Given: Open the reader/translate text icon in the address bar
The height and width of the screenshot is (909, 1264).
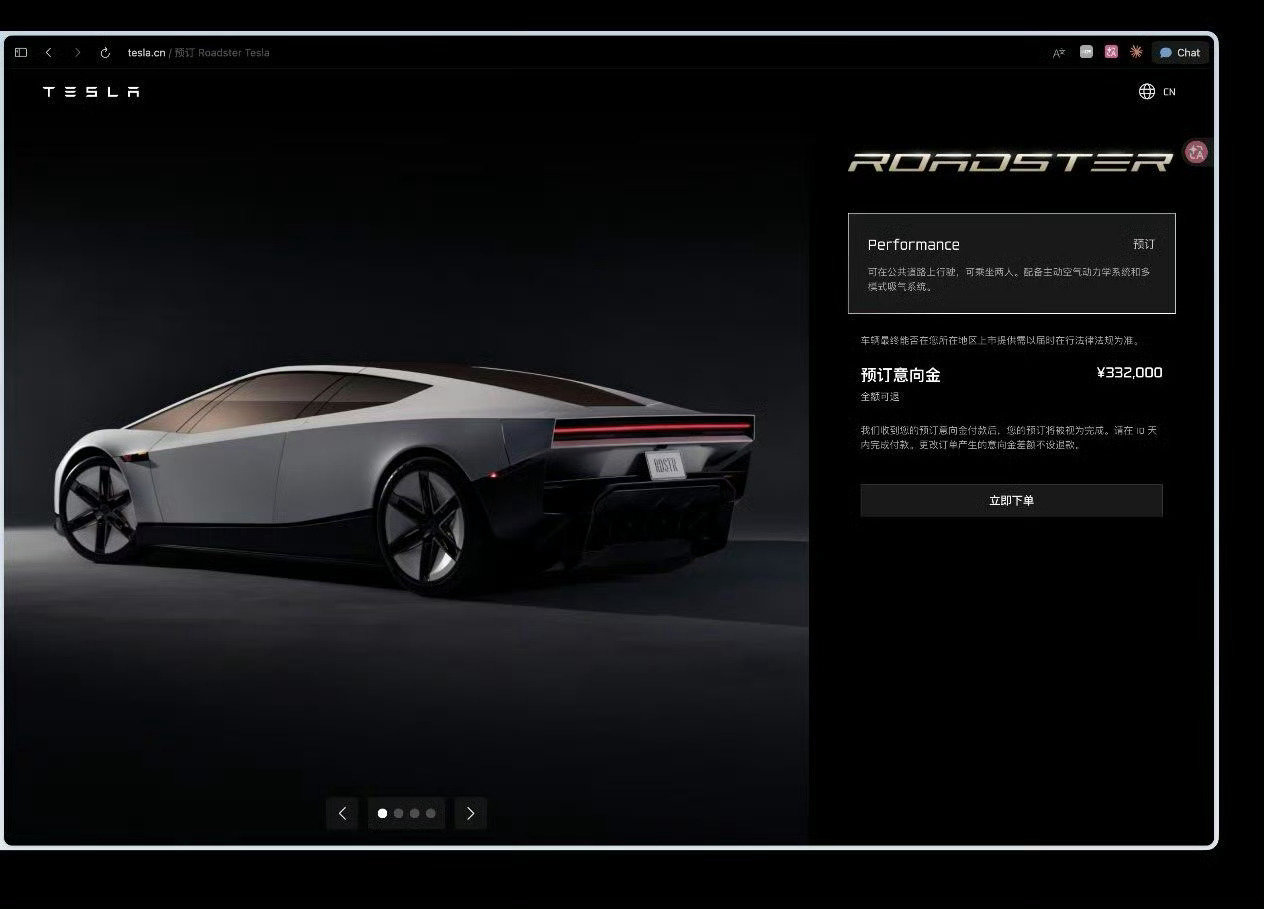Looking at the screenshot, I should click(x=1059, y=53).
